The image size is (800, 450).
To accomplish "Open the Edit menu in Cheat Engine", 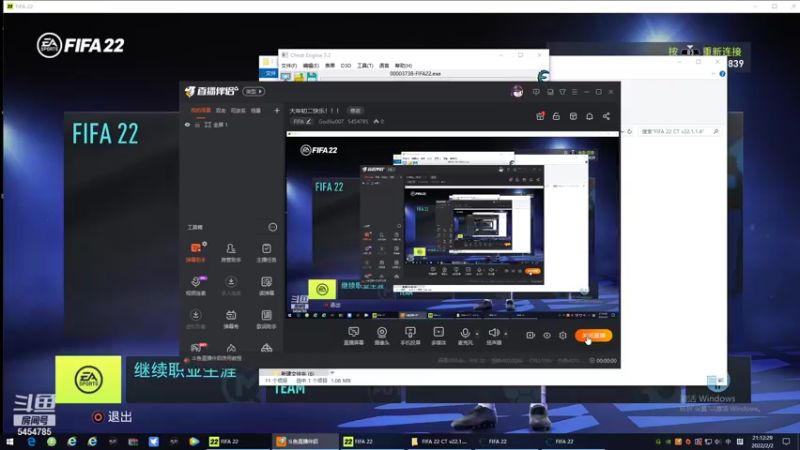I will tap(311, 65).
